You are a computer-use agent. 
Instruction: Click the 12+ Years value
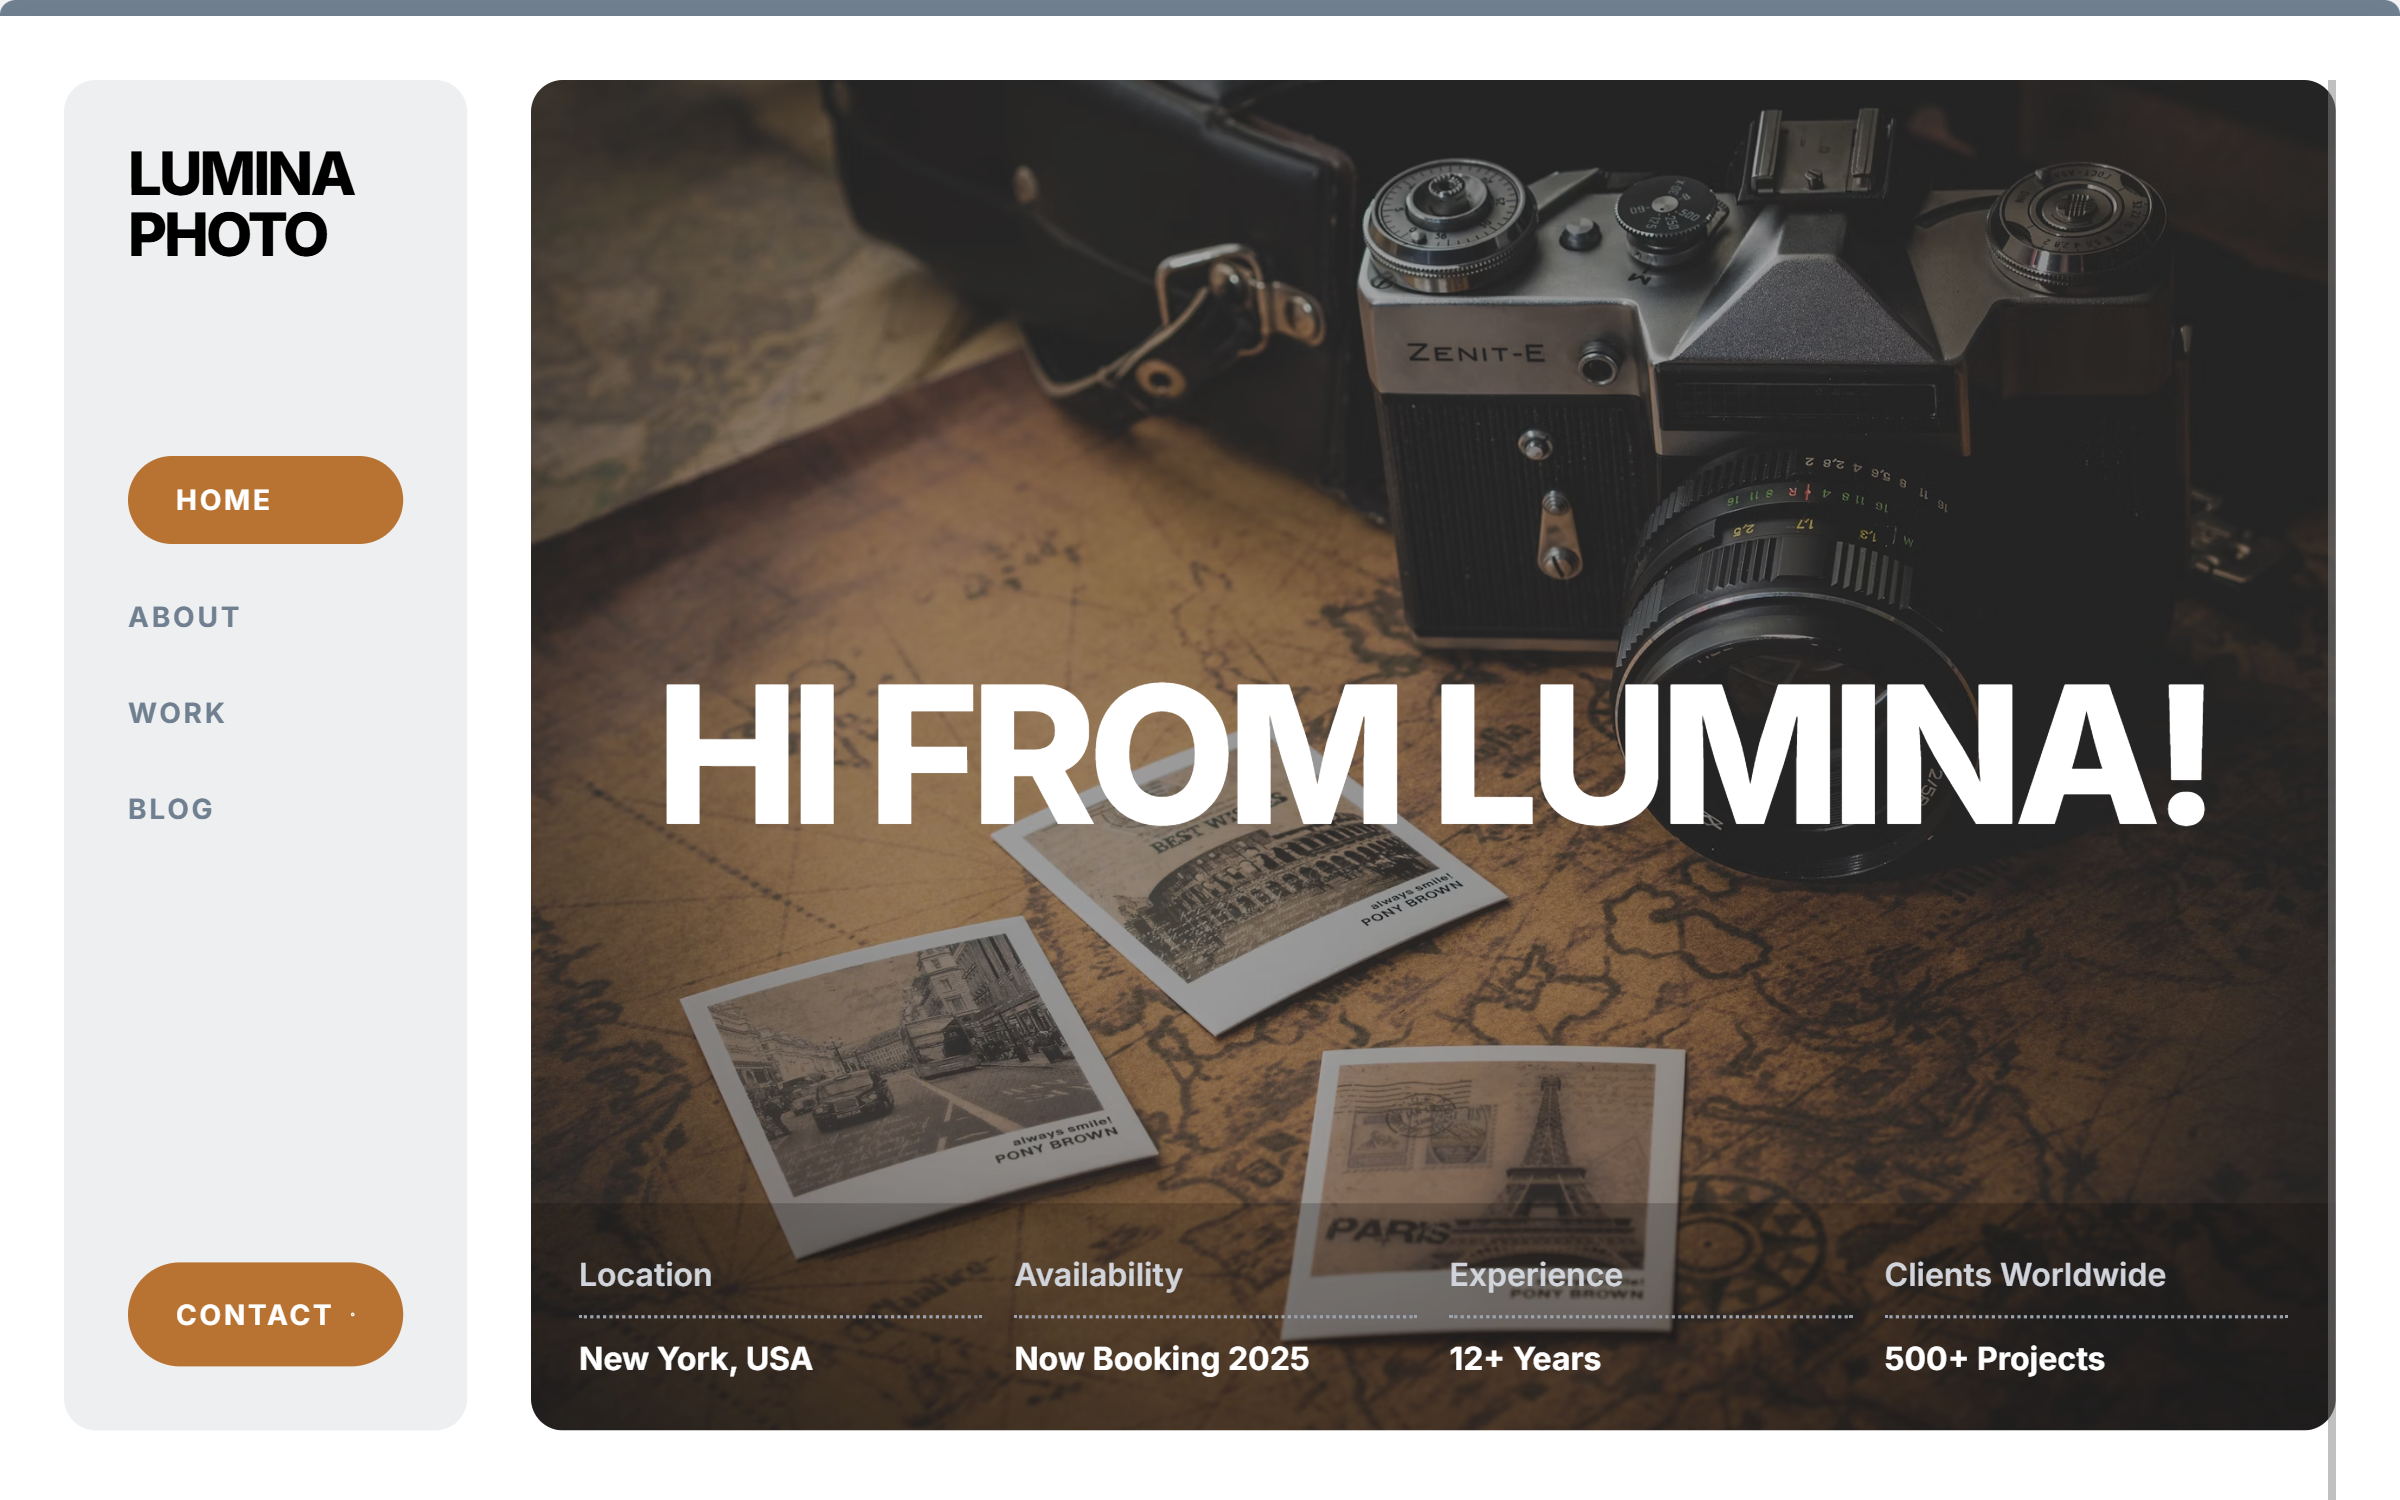pyautogui.click(x=1525, y=1359)
